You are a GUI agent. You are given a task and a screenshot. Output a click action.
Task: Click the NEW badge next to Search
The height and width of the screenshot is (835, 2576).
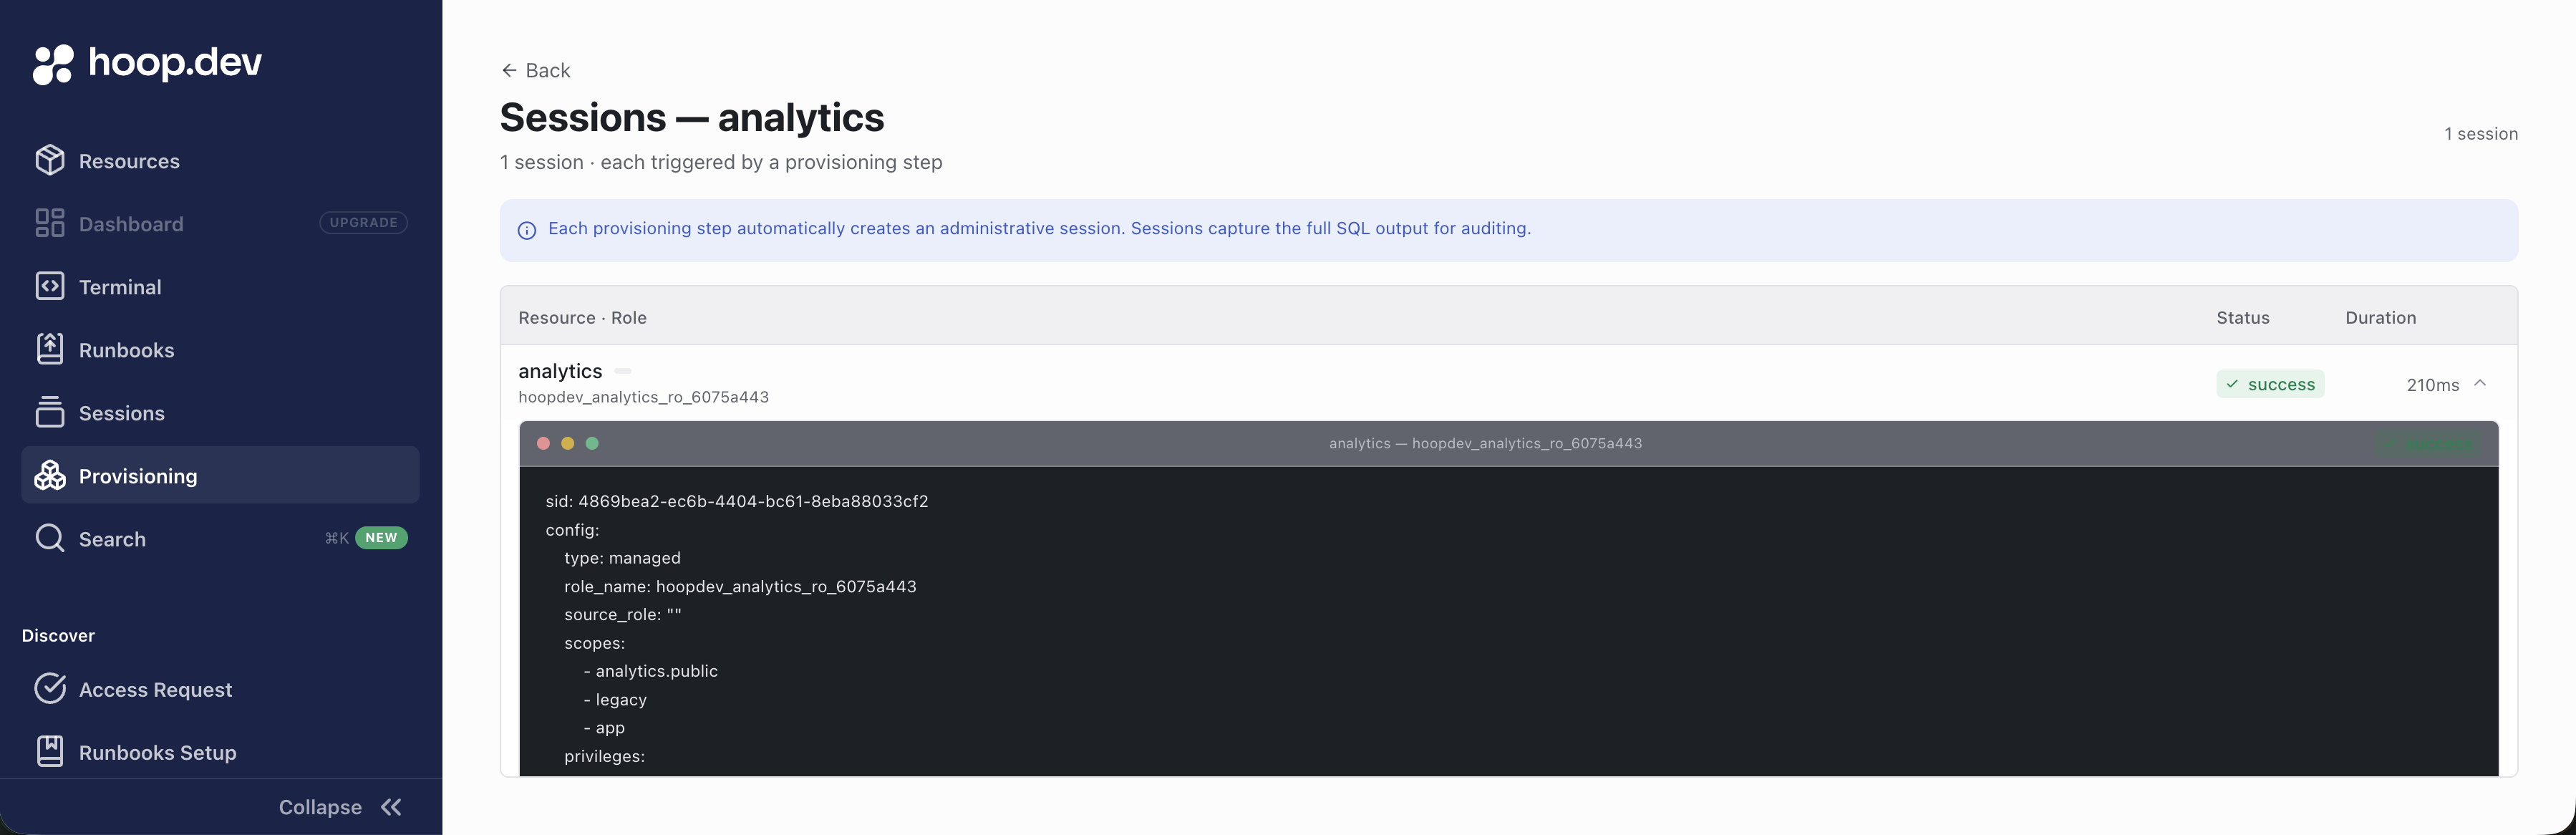coord(381,538)
